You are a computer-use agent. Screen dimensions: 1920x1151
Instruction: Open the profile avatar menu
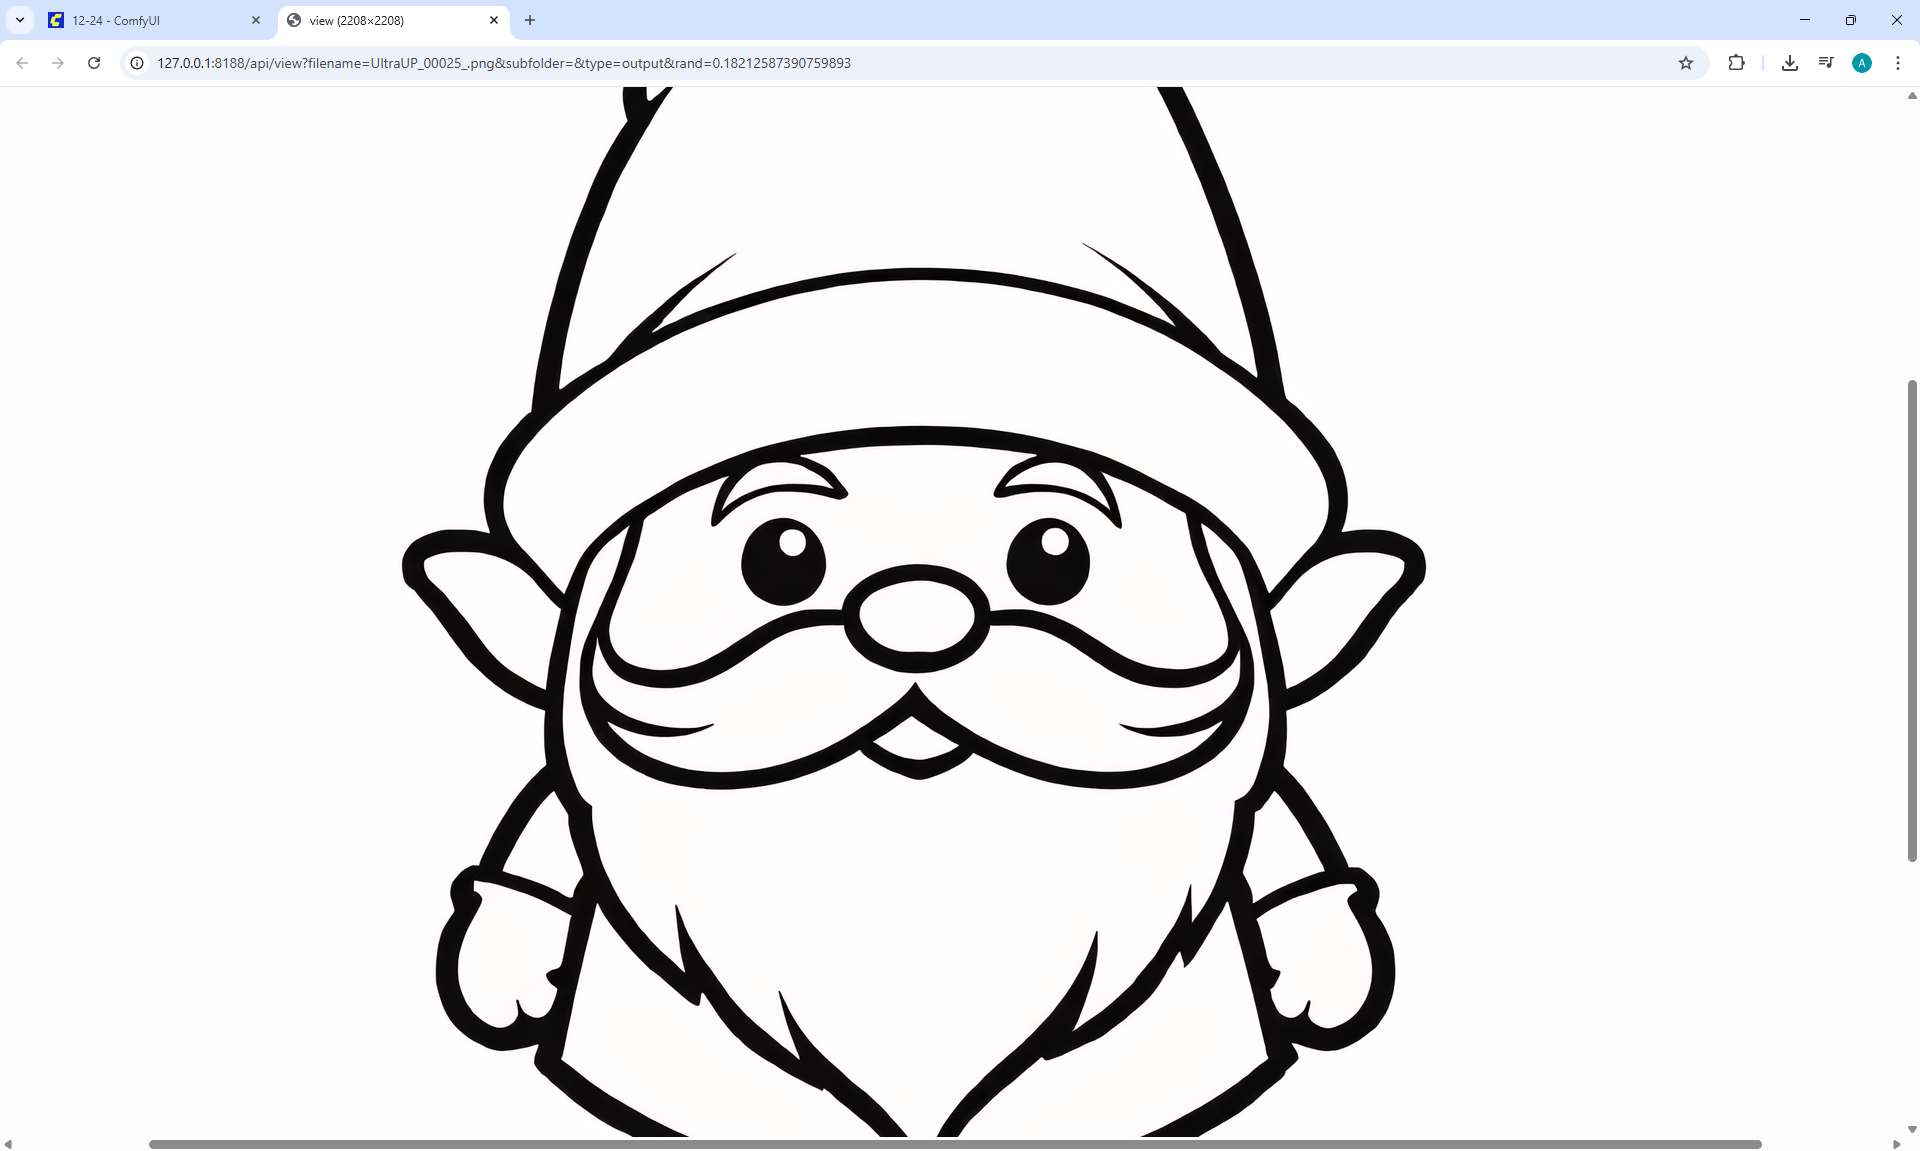coord(1862,63)
